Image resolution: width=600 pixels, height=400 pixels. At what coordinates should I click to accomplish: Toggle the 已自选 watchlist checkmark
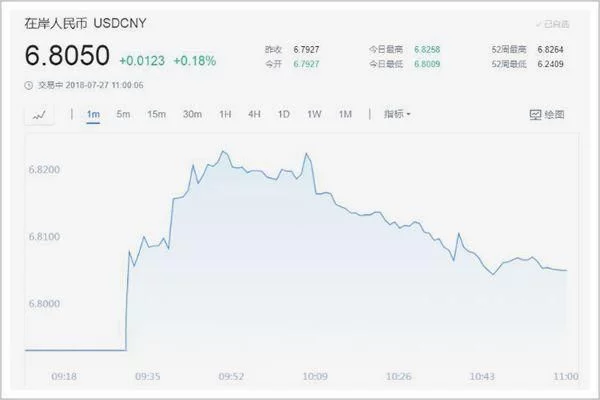pyautogui.click(x=553, y=24)
